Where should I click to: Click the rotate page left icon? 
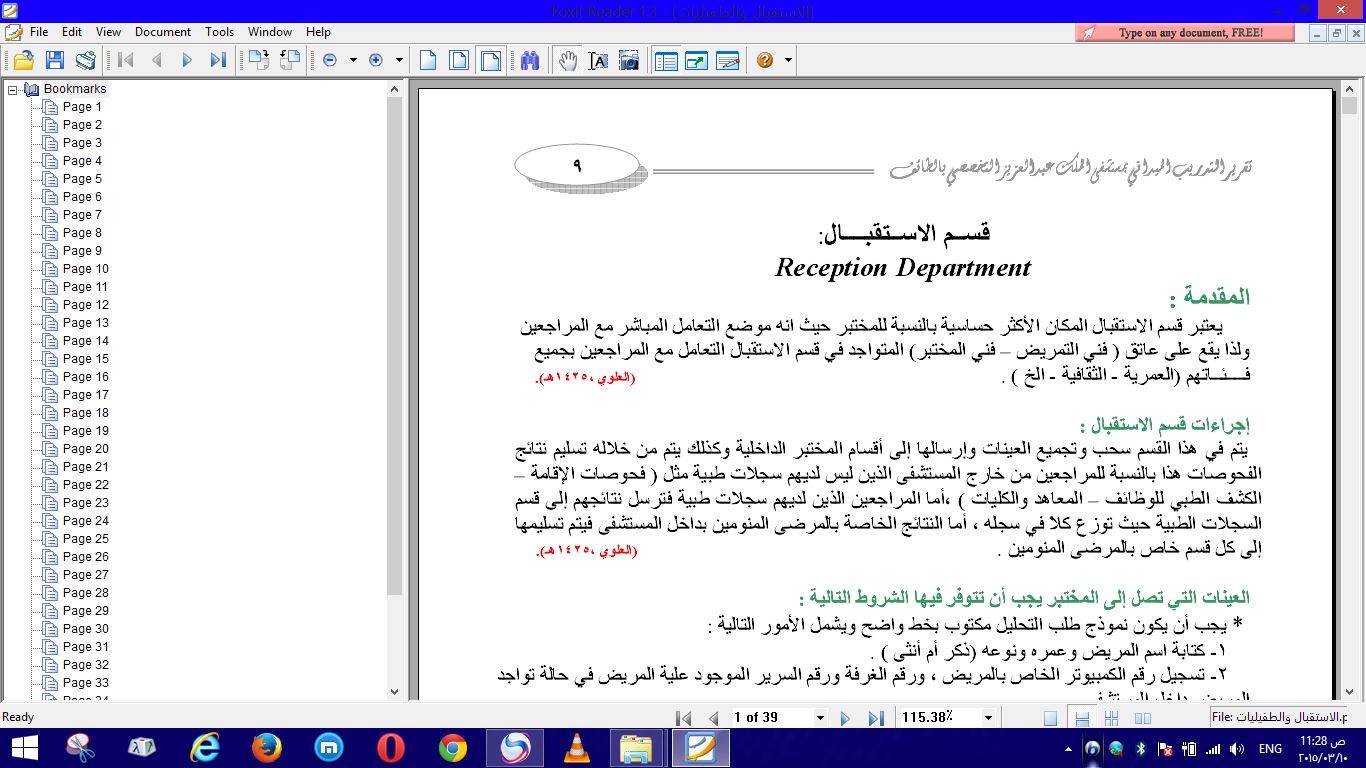coord(290,61)
